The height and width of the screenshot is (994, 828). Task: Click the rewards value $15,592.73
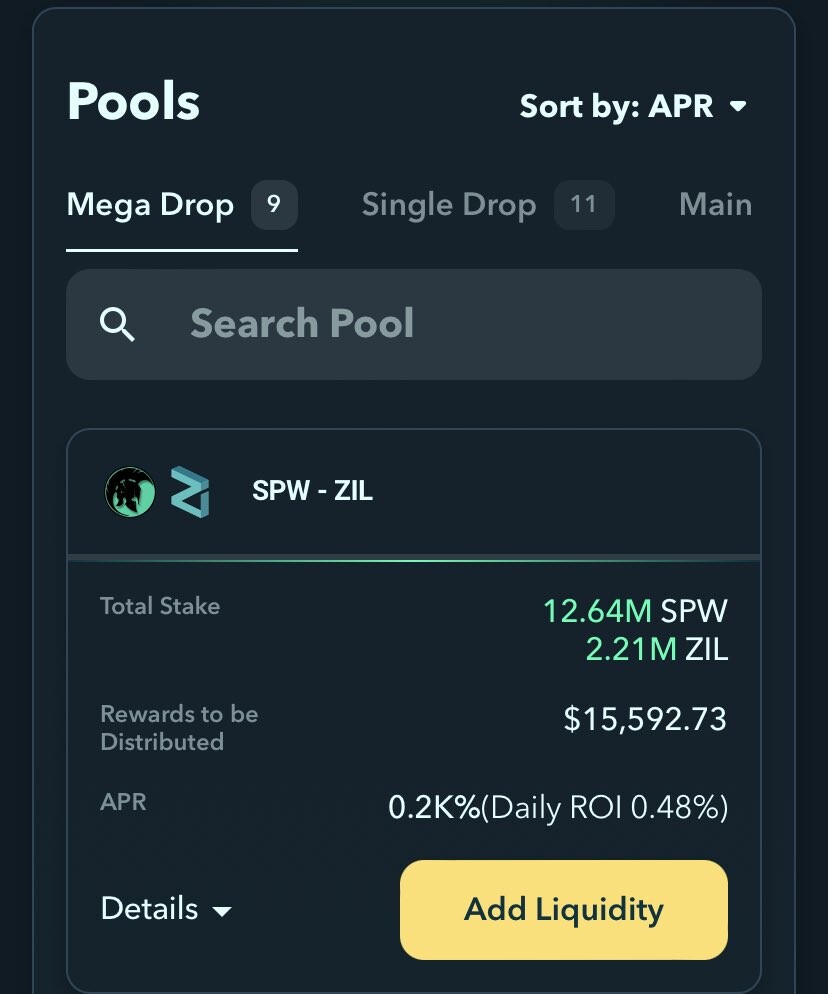[x=645, y=719]
